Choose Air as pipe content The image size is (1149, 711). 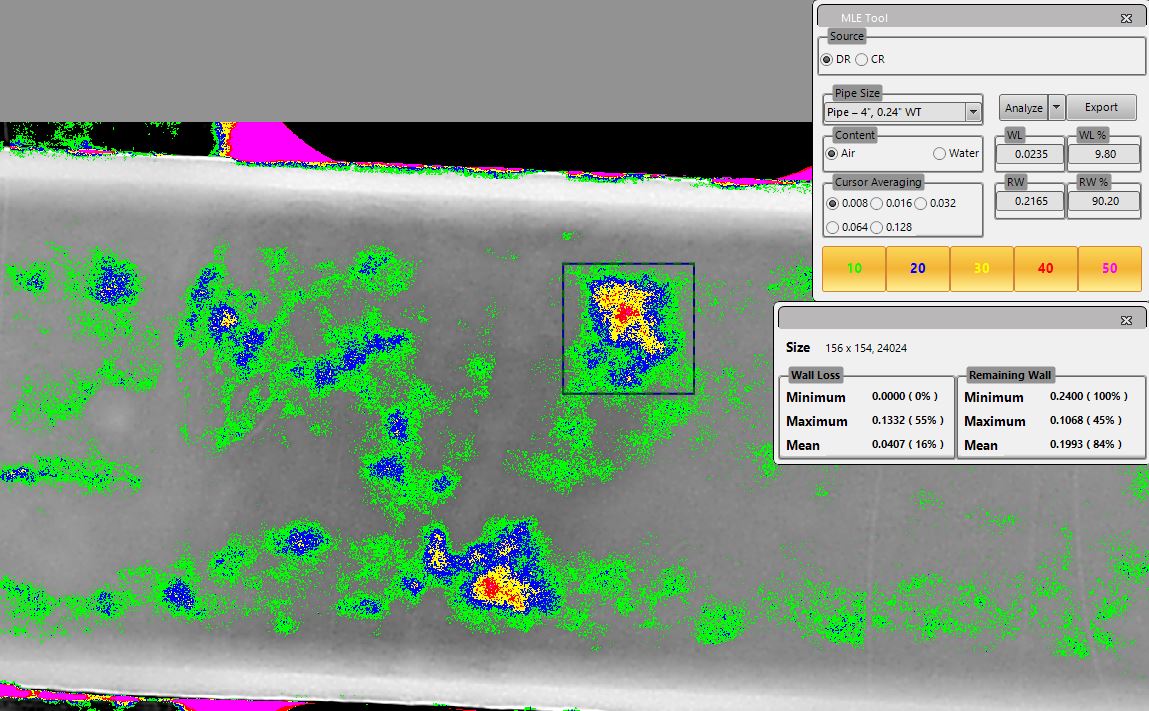832,154
